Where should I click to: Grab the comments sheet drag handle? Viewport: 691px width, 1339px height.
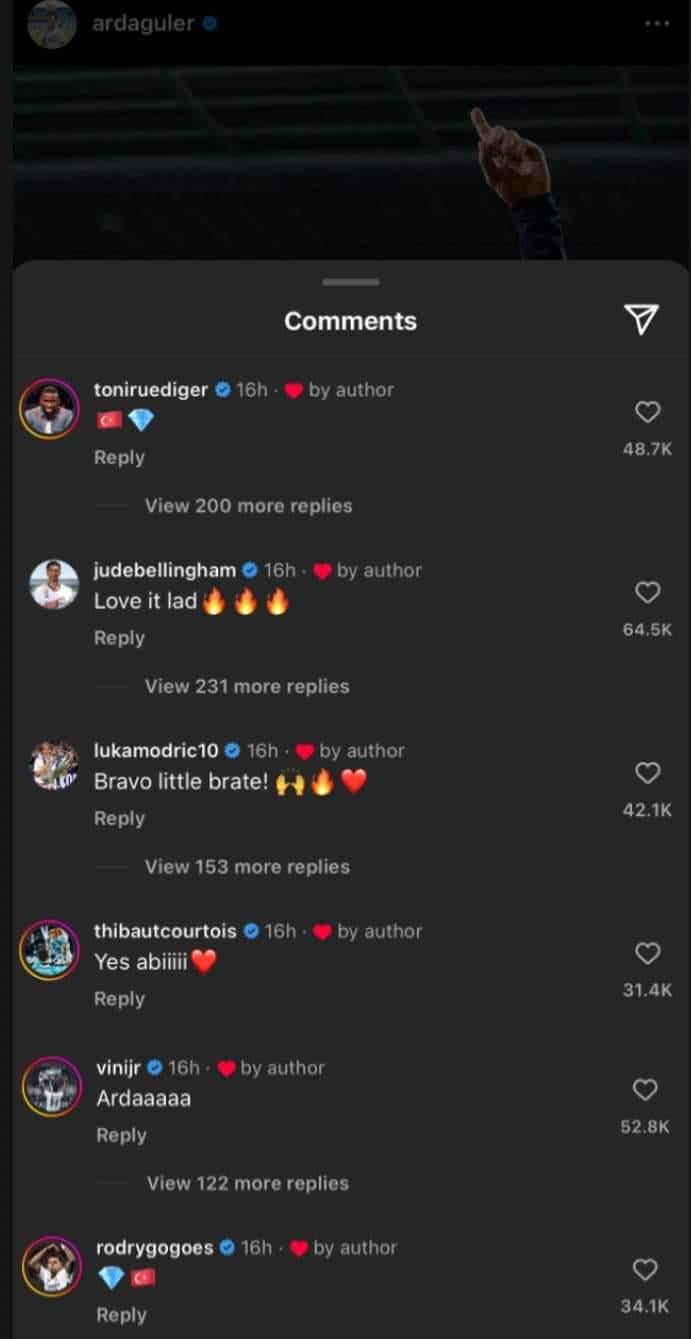pyautogui.click(x=351, y=282)
